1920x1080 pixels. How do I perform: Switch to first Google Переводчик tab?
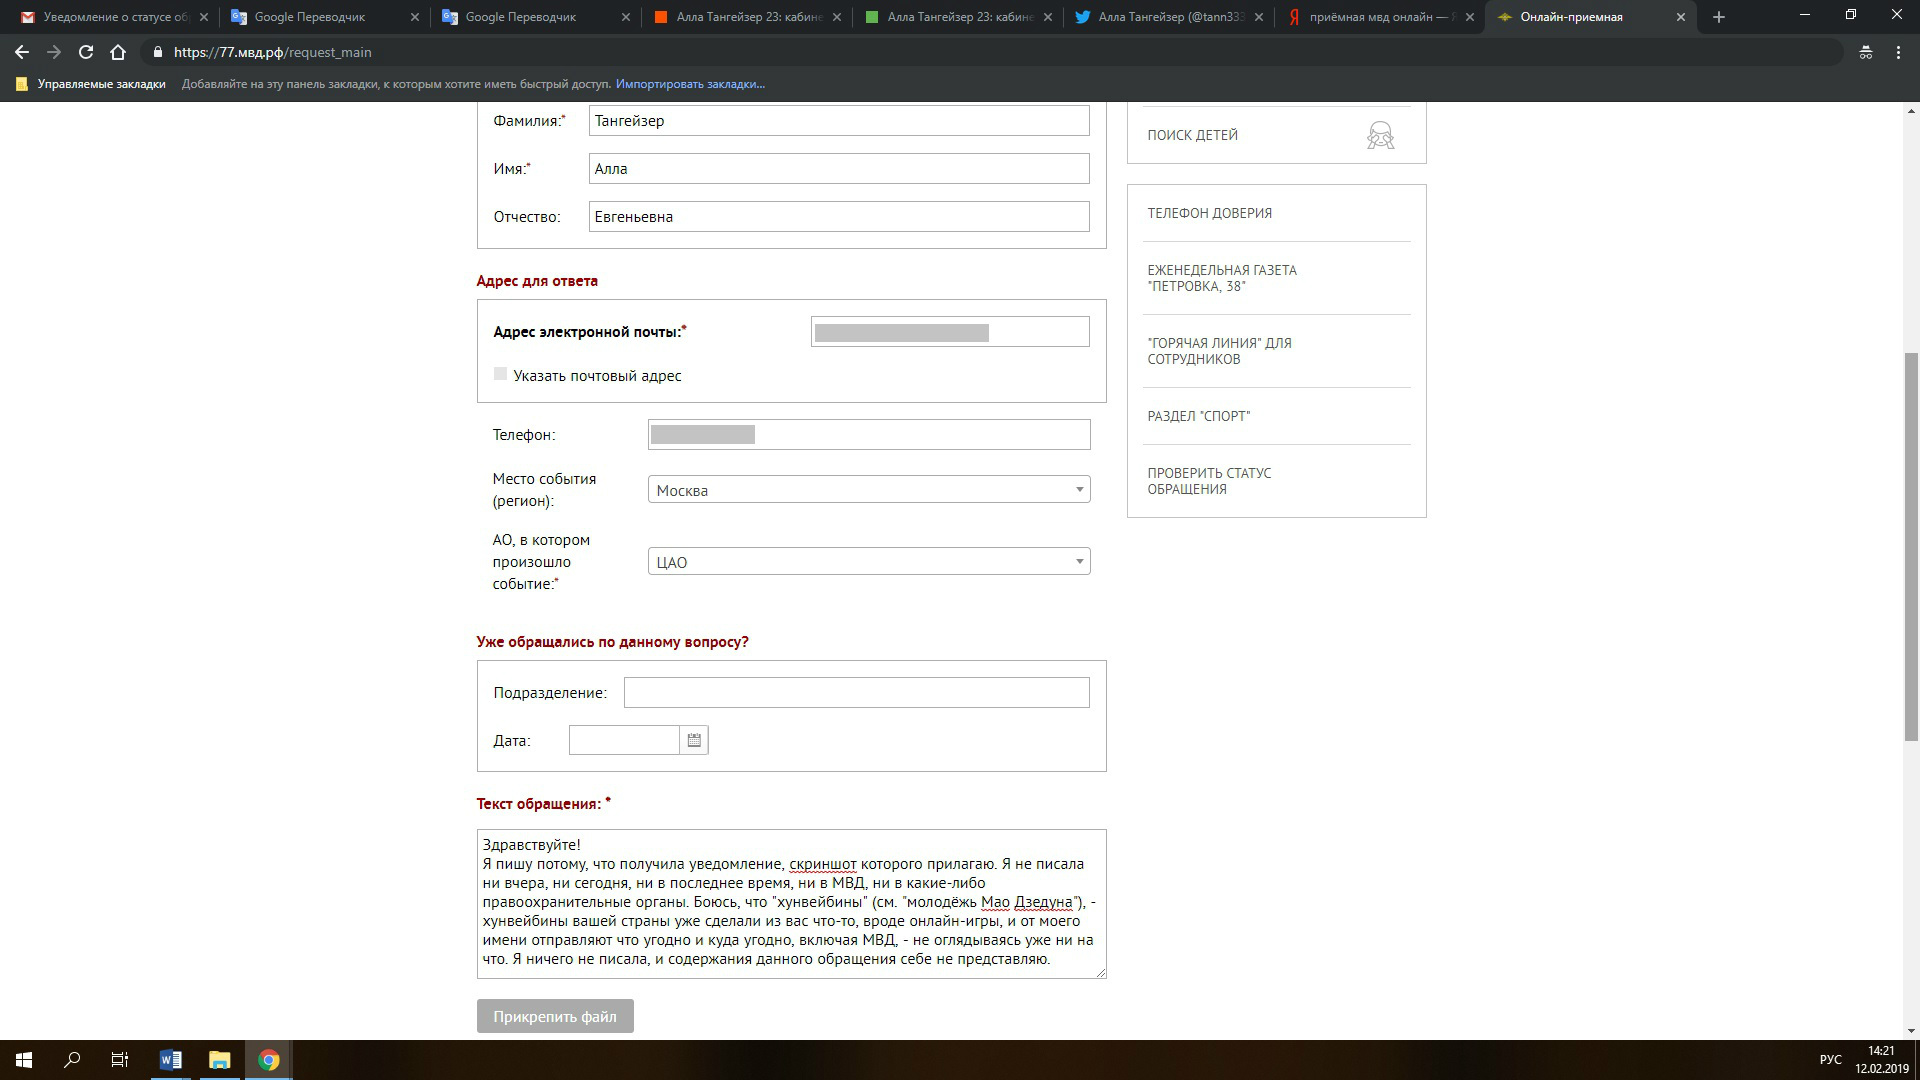coord(310,17)
